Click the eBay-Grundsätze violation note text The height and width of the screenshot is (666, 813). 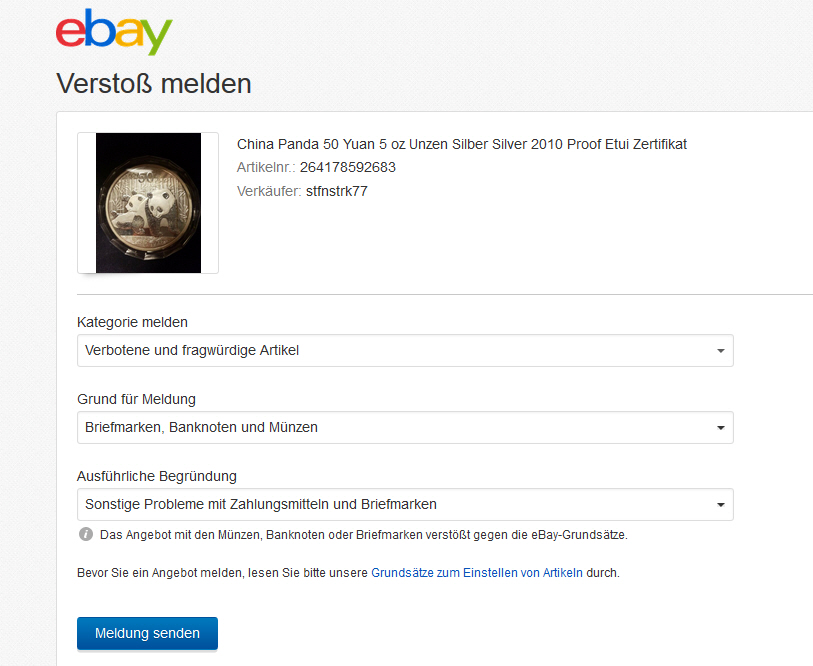(363, 535)
